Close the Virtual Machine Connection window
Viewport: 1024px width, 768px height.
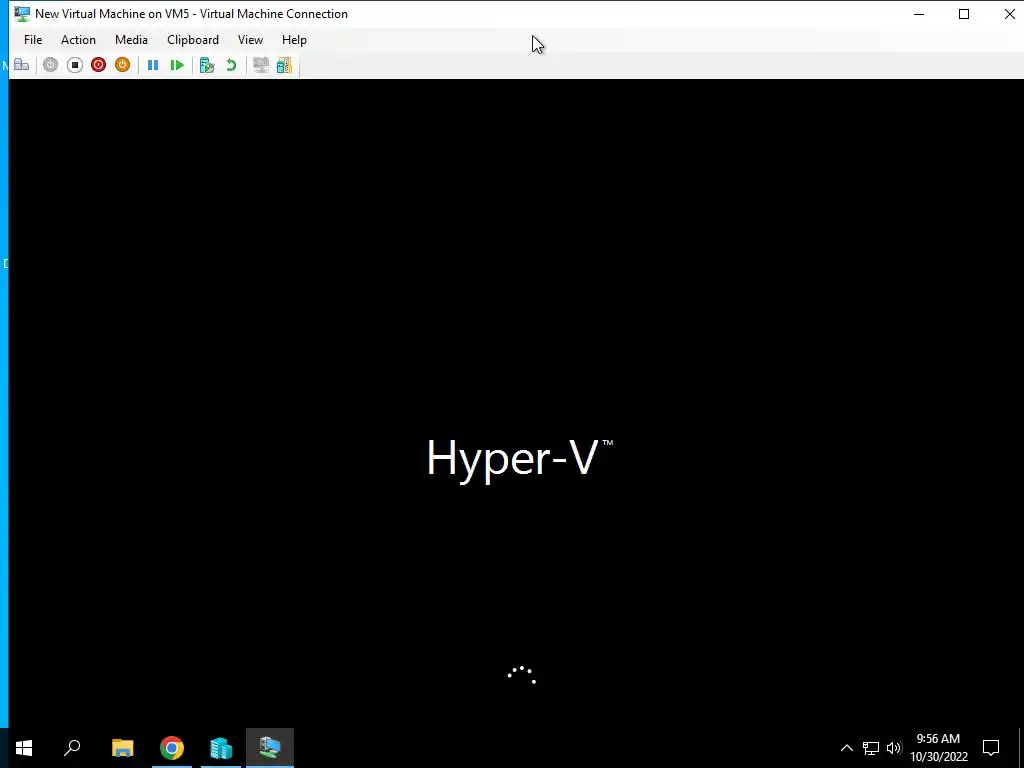click(1009, 14)
